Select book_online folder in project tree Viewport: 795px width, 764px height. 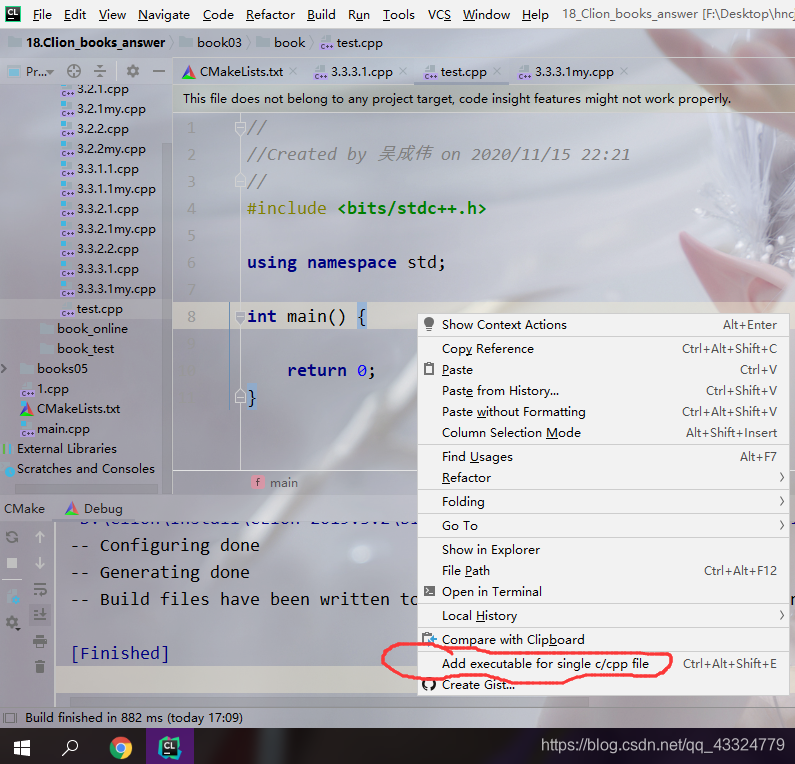tap(84, 329)
